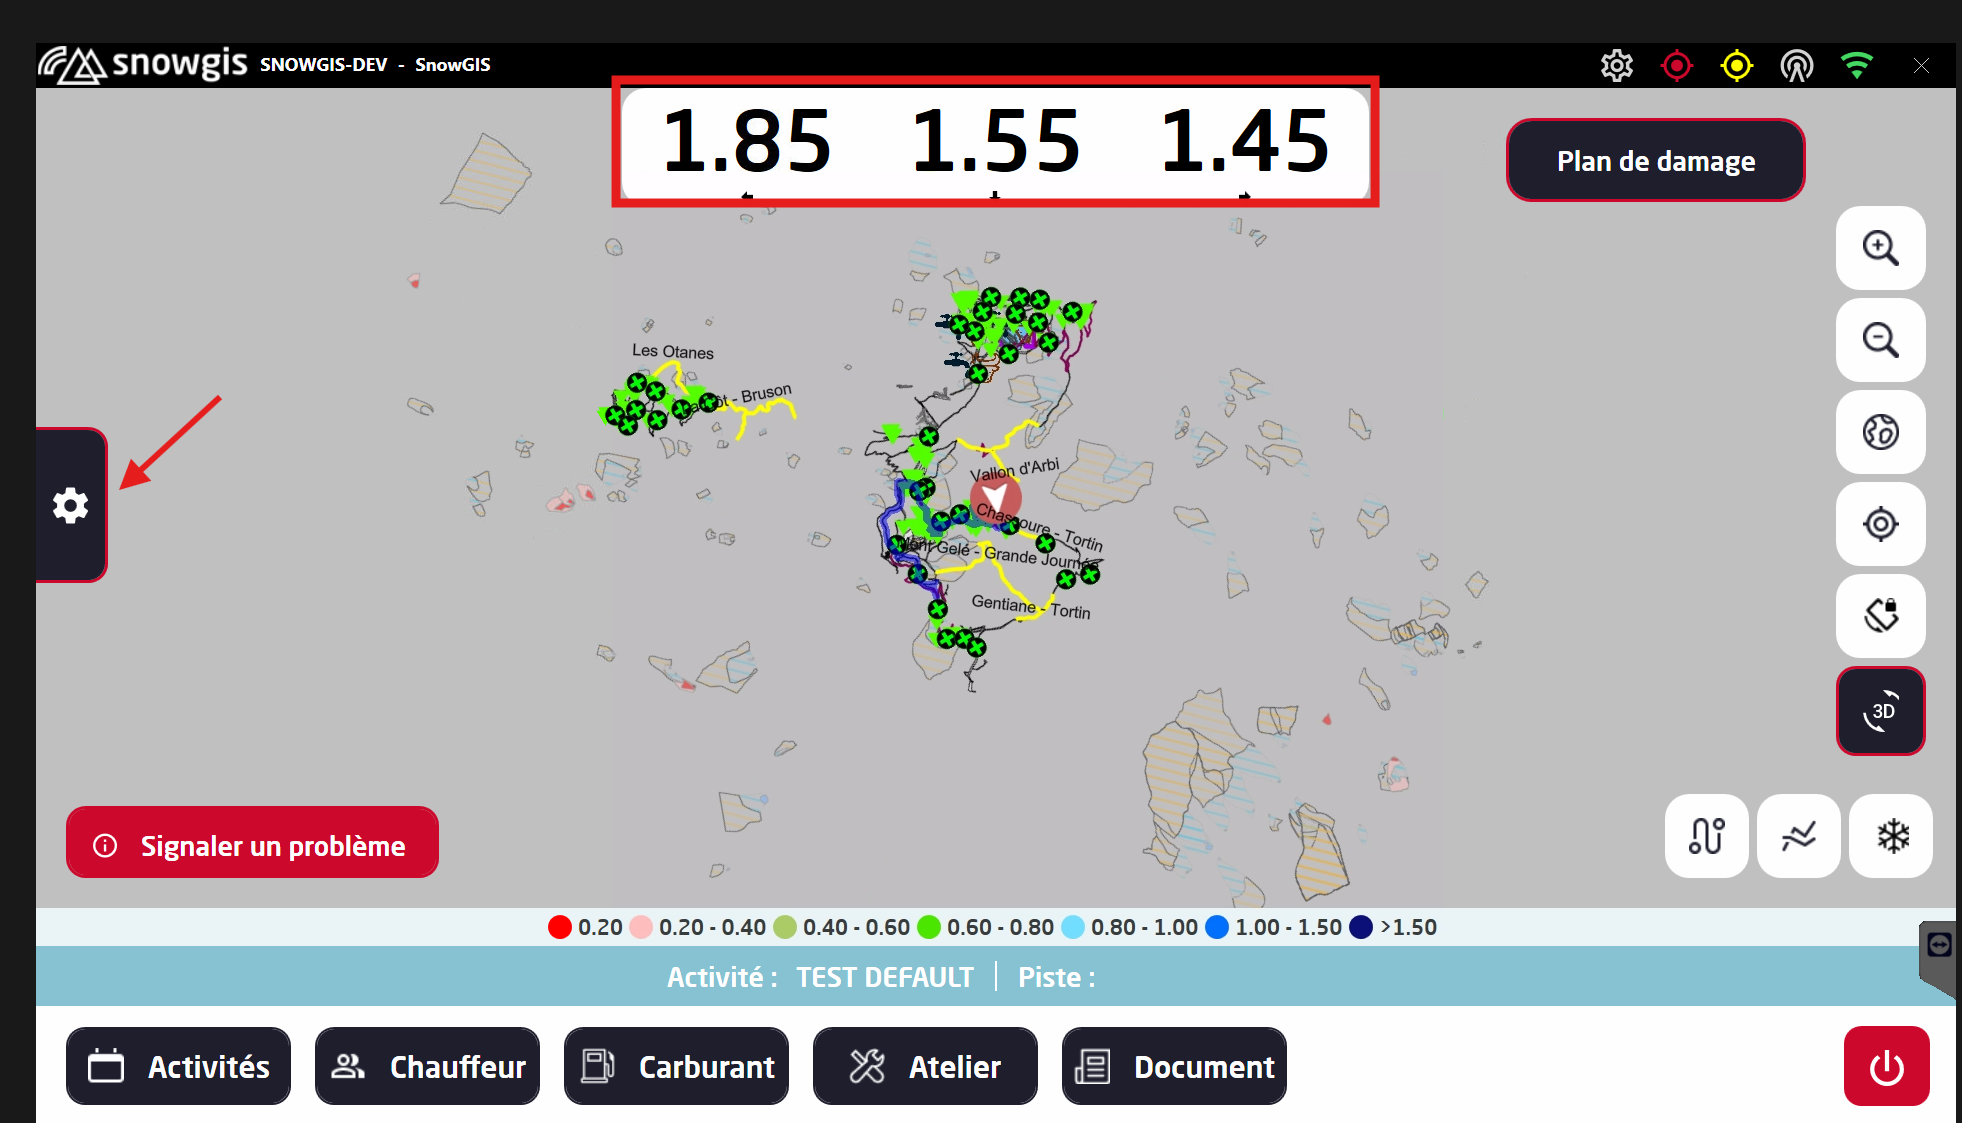Expand the TeamViewer side tab arrow
Screen dimensions: 1962x1123
[x=1939, y=945]
